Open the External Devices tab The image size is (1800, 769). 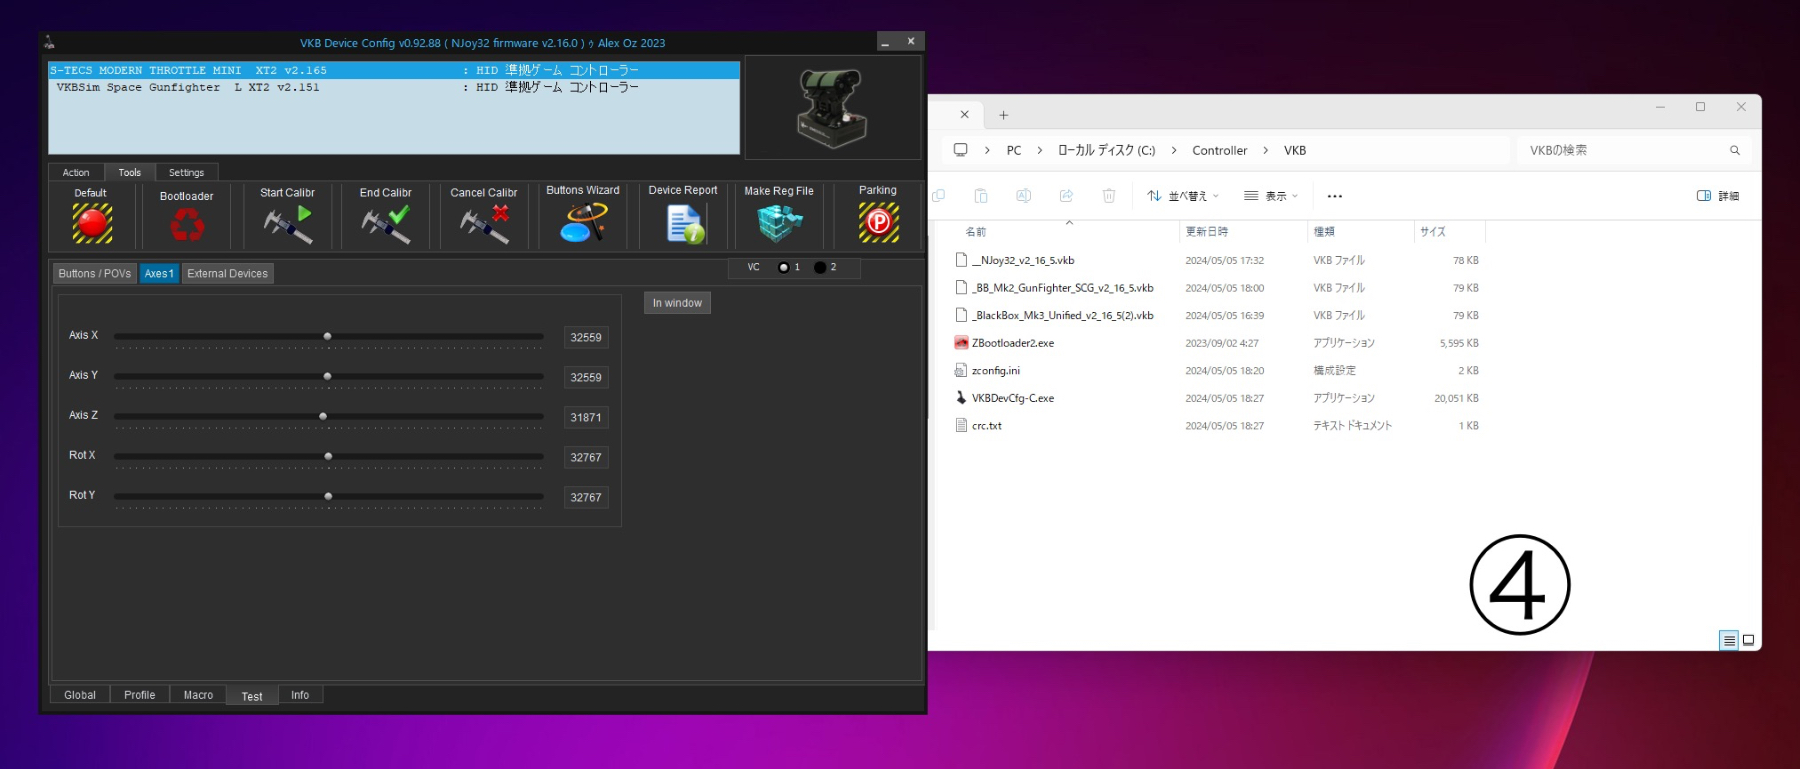pos(227,274)
